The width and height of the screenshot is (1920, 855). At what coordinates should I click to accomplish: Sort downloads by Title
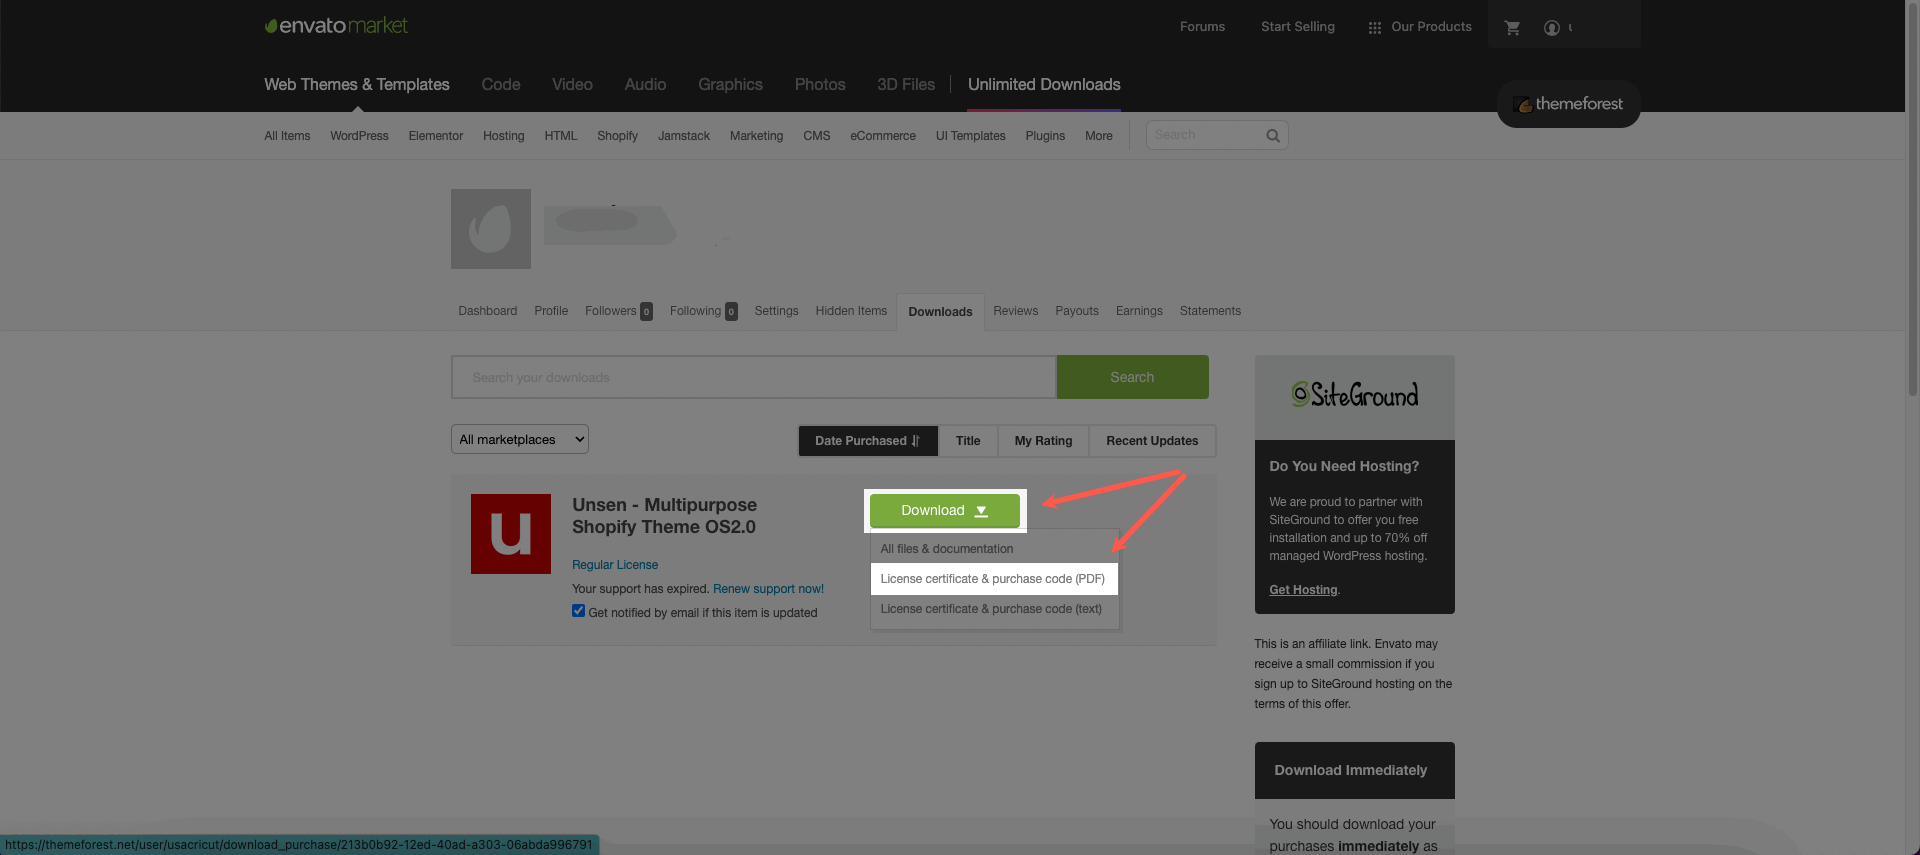click(968, 441)
